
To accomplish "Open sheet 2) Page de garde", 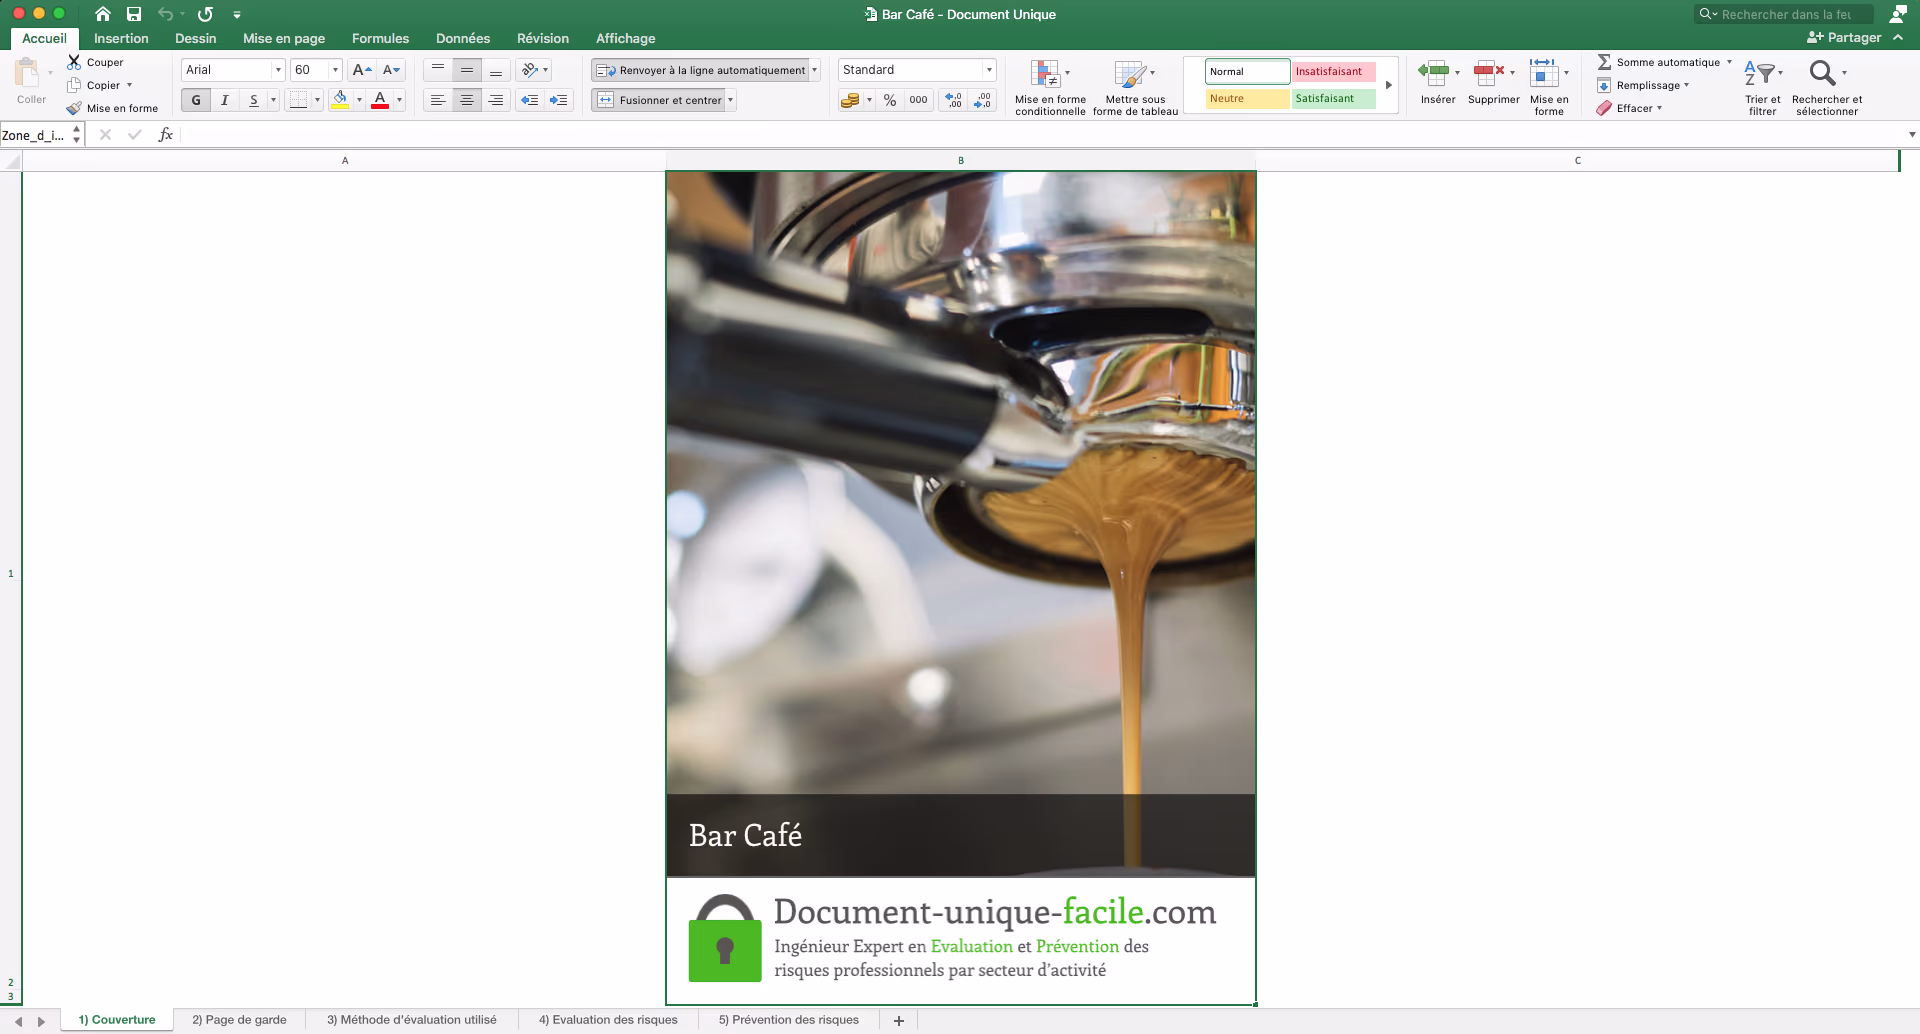I will pos(239,1020).
